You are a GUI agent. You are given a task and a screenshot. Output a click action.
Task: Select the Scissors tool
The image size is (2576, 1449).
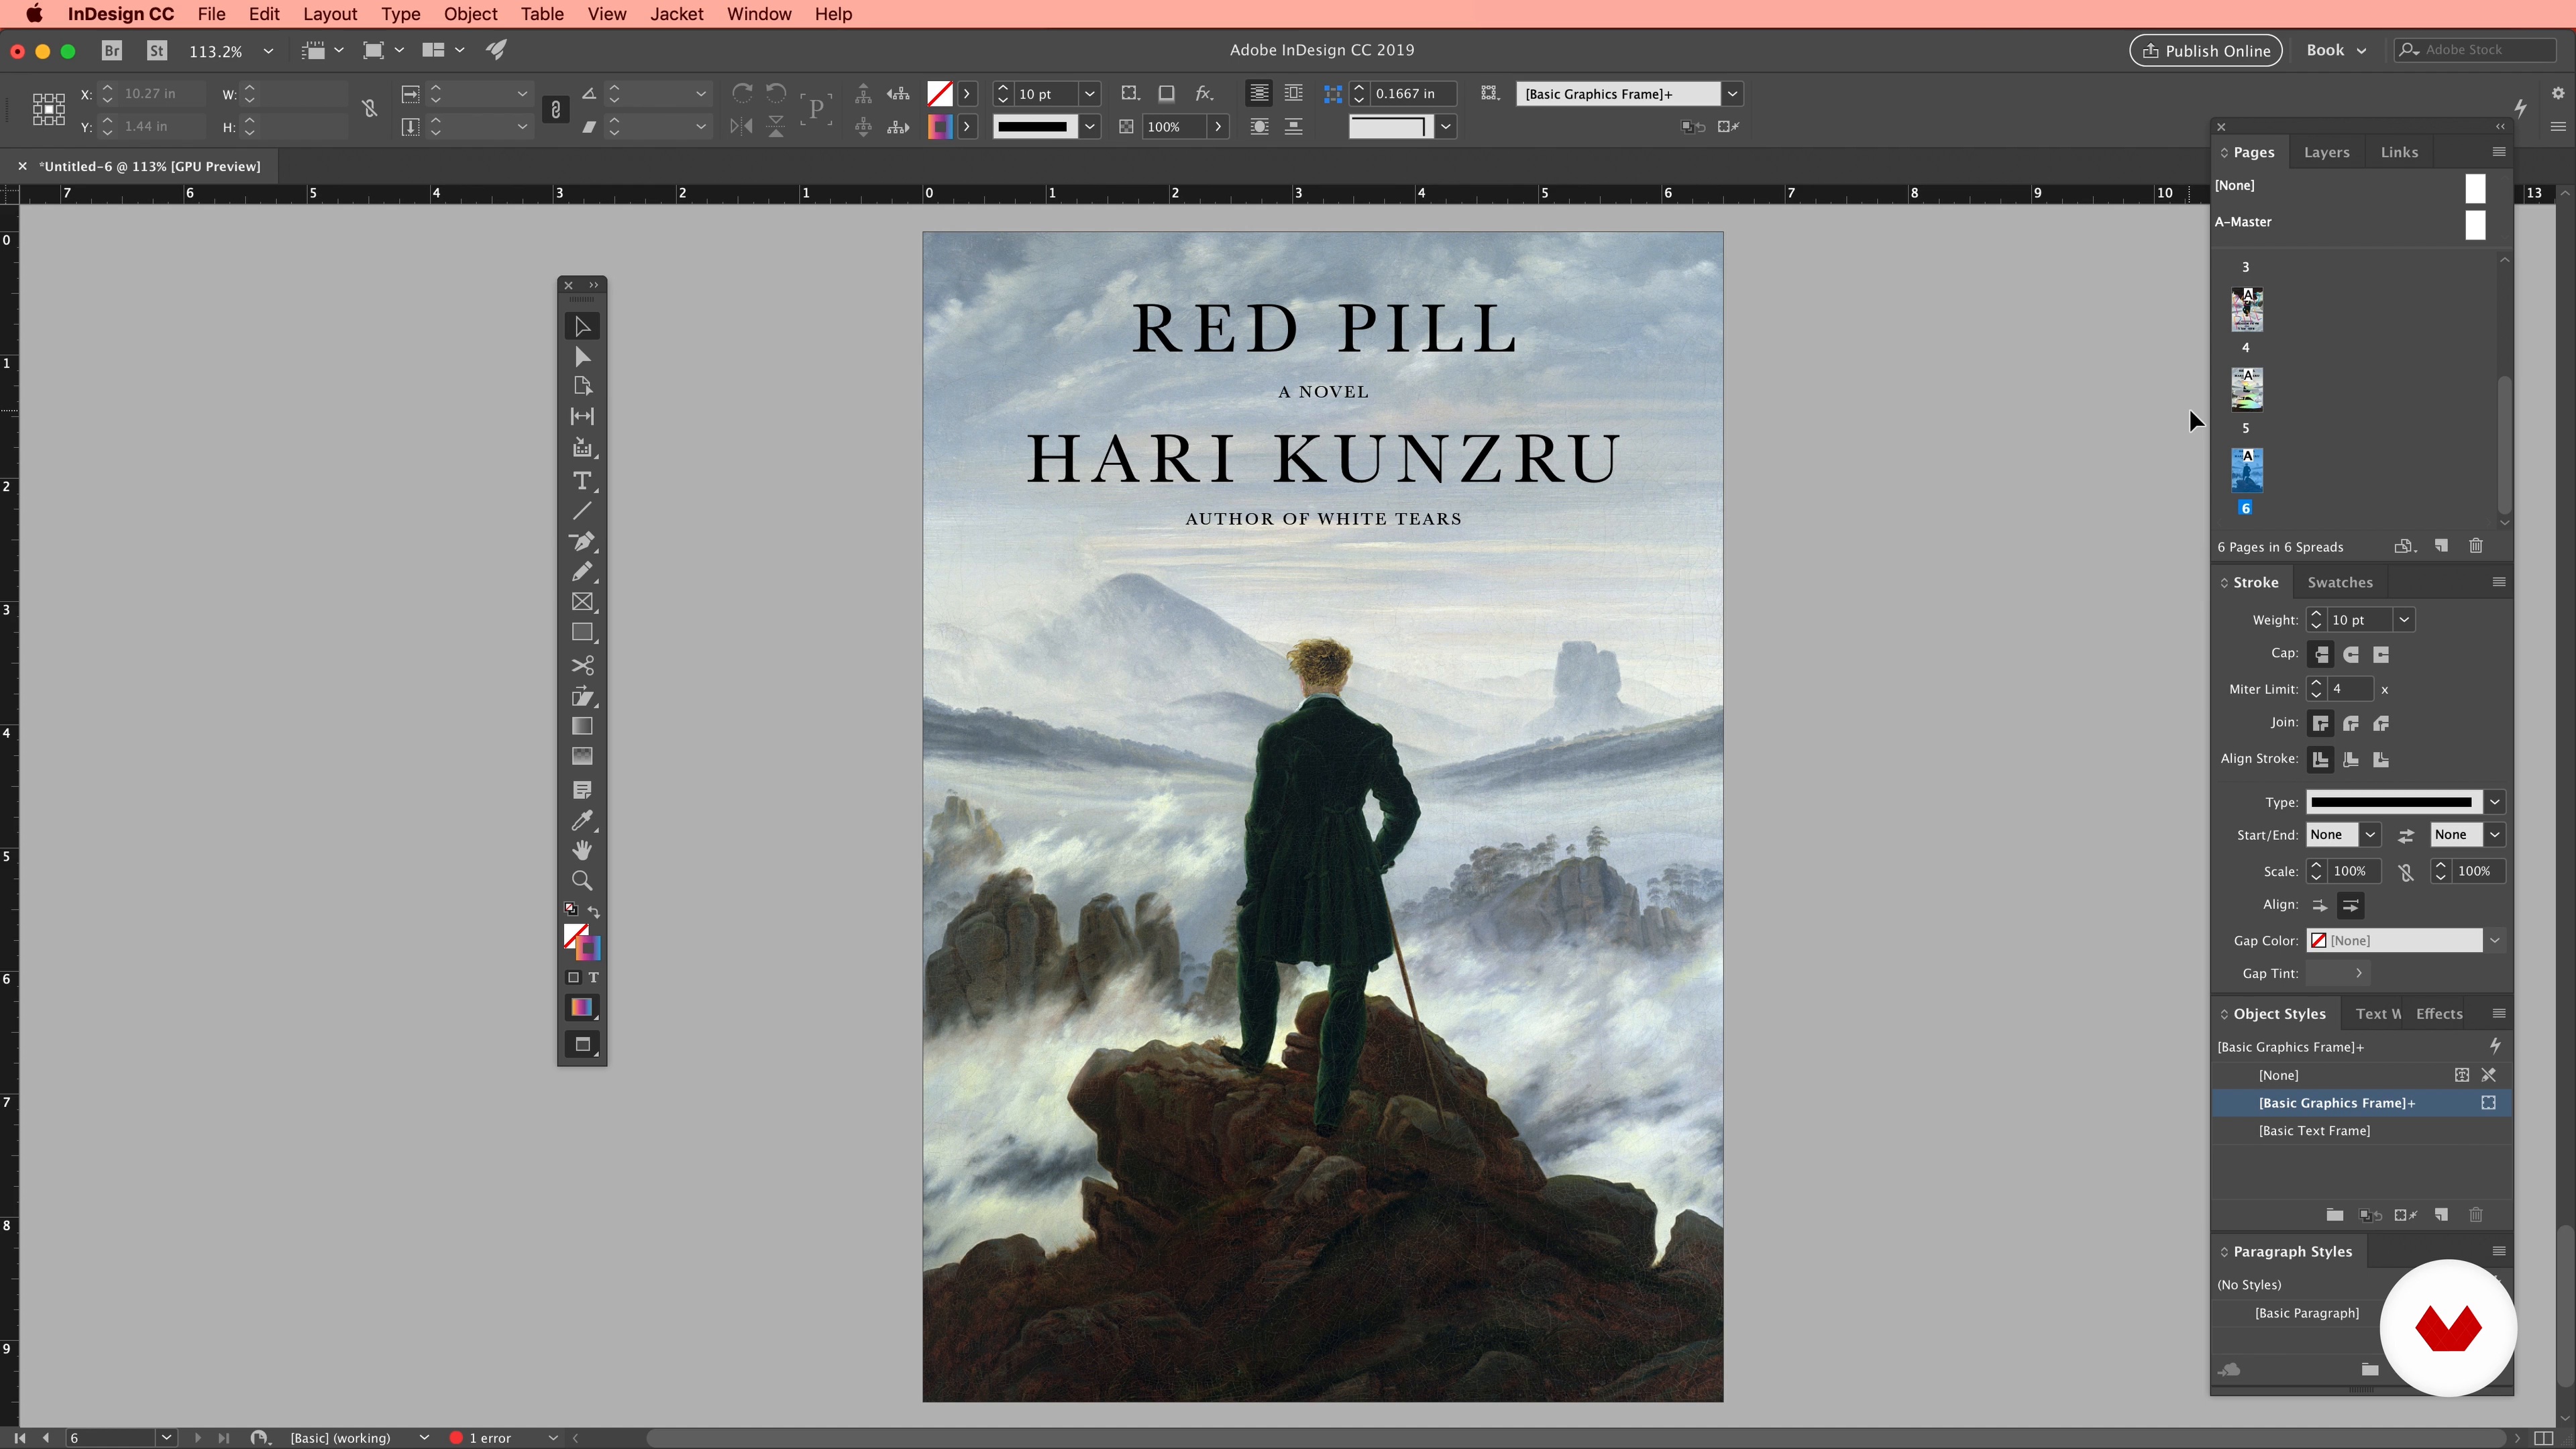(582, 665)
